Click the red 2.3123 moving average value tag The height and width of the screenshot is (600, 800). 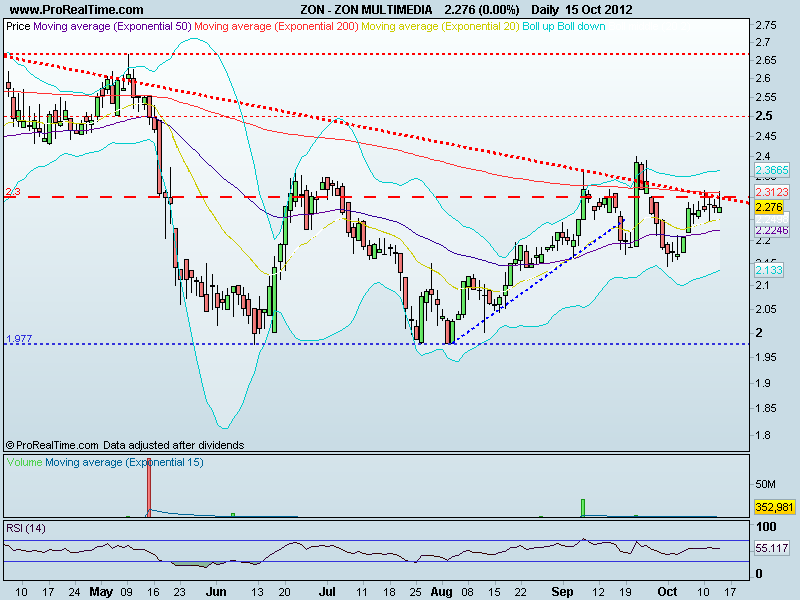click(x=772, y=192)
